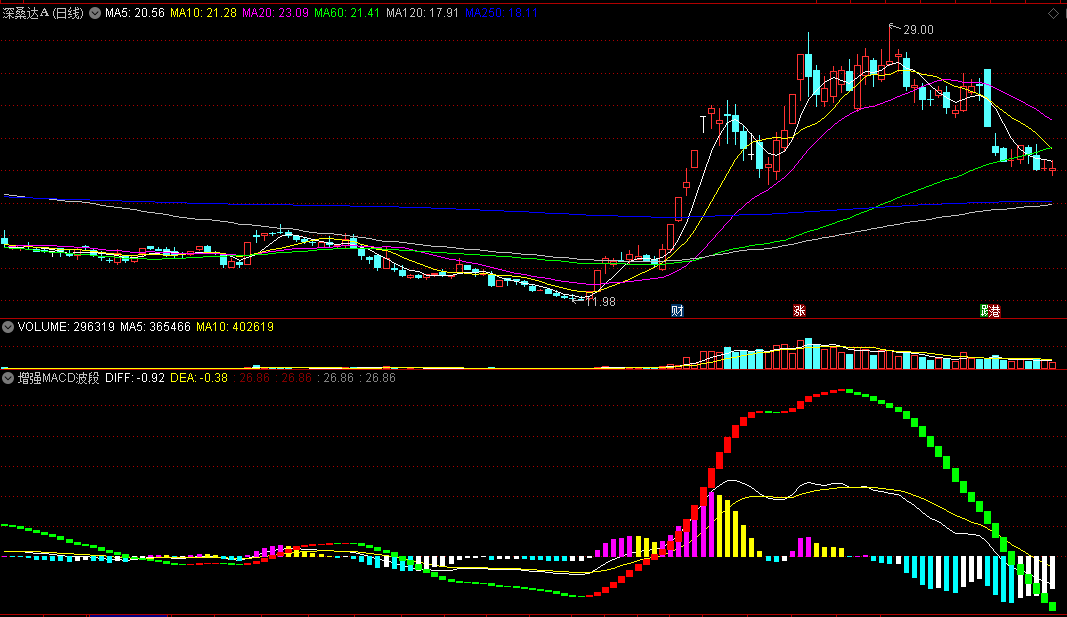This screenshot has width=1067, height=617.
Task: Expand the VOLUME indicator menu arrow
Action: coord(8,327)
